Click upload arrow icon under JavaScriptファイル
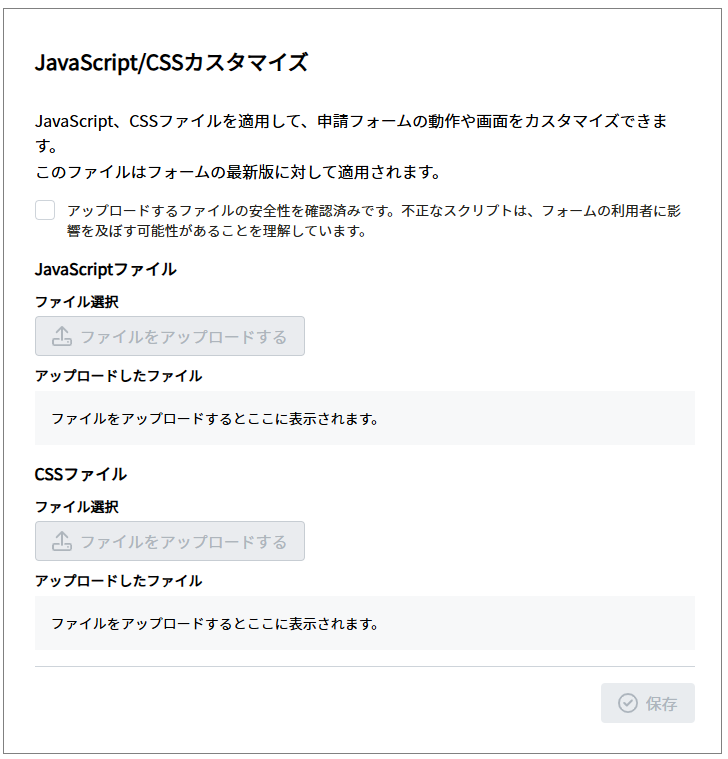728x759 pixels. click(62, 336)
